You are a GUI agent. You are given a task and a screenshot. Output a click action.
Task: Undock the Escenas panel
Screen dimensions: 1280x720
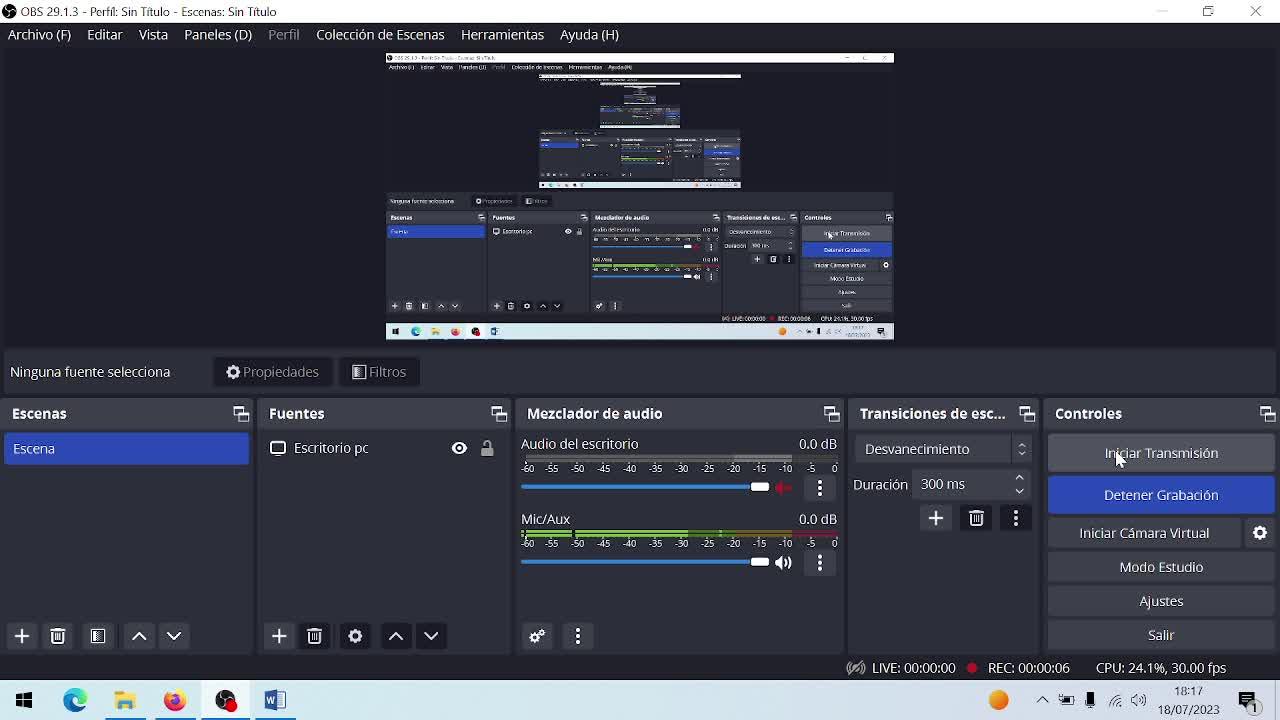(x=241, y=414)
